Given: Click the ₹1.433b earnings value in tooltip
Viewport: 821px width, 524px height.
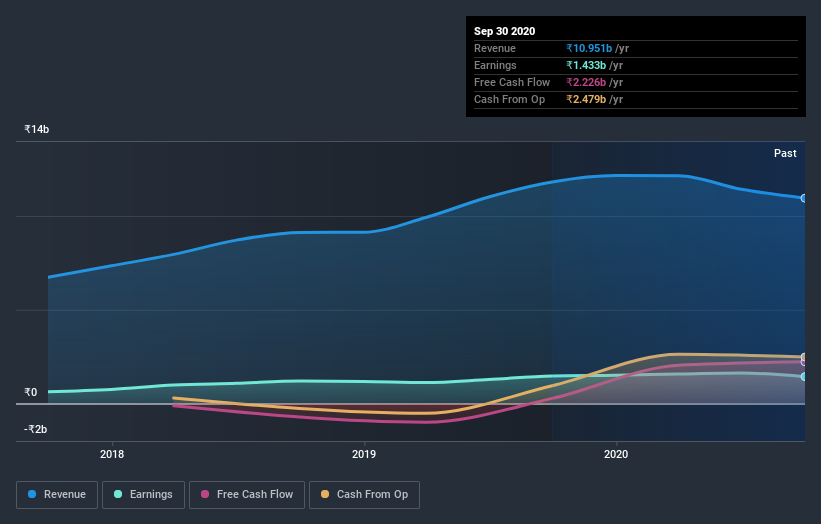Looking at the screenshot, I should 586,65.
